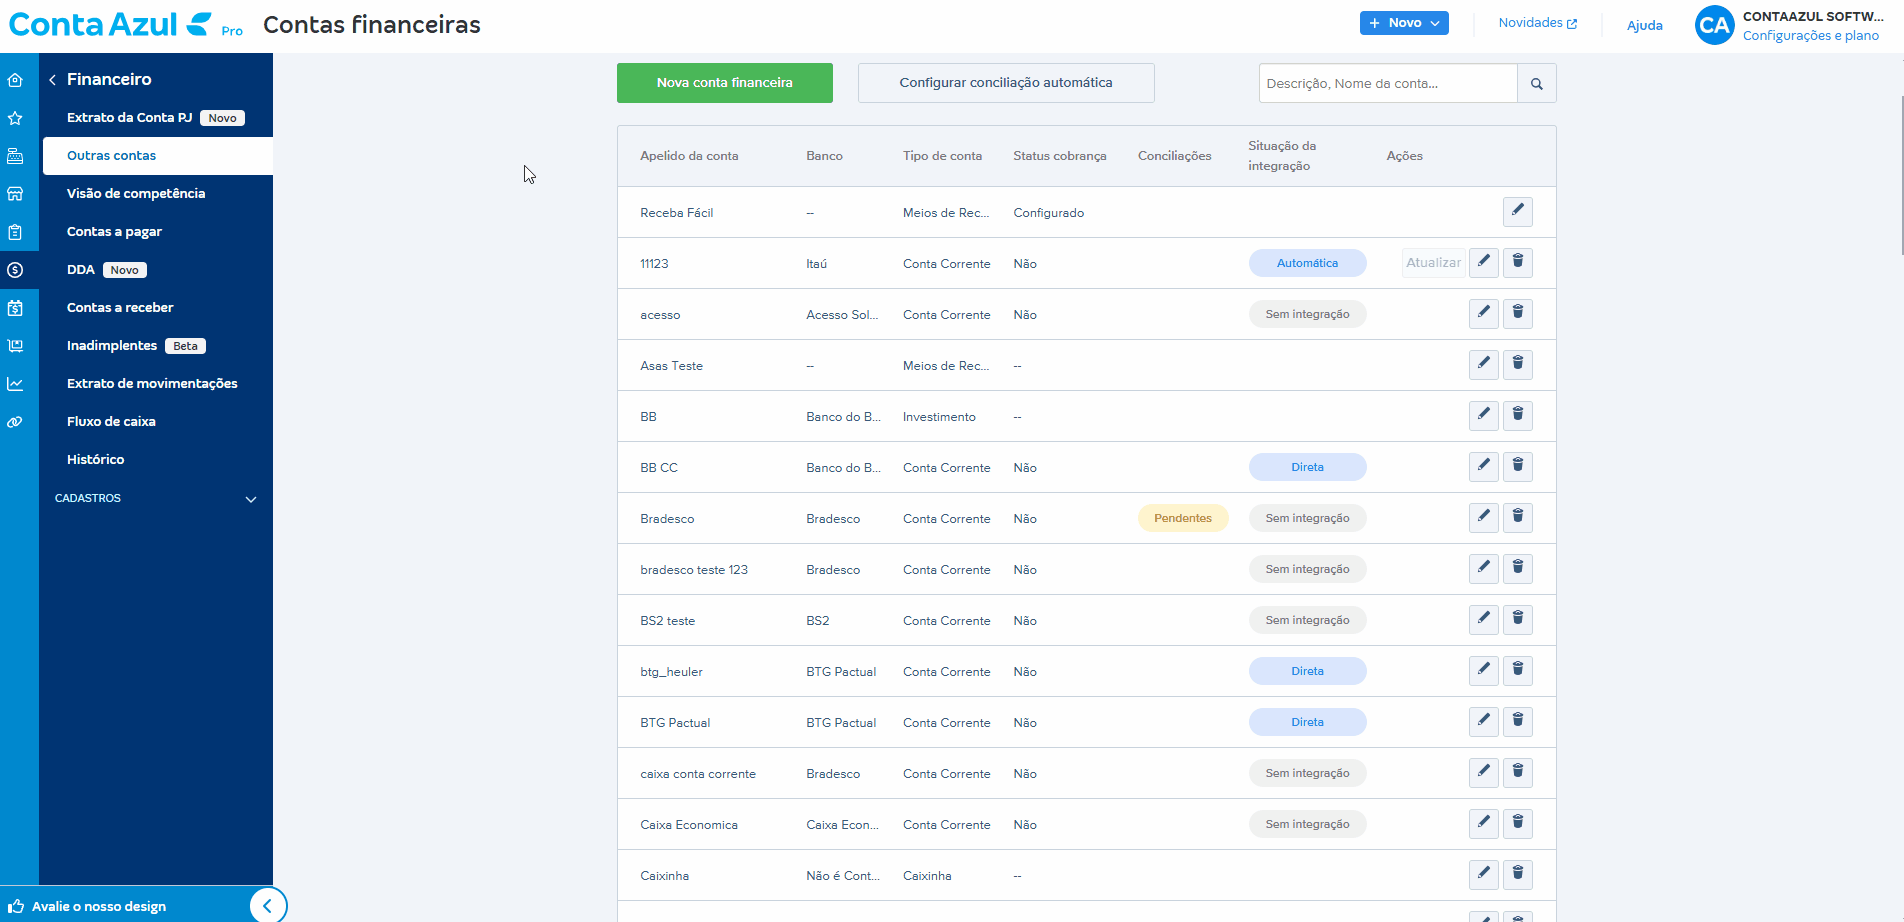The height and width of the screenshot is (922, 1904).
Task: Open the clipboard sidebar icon
Action: tap(15, 232)
